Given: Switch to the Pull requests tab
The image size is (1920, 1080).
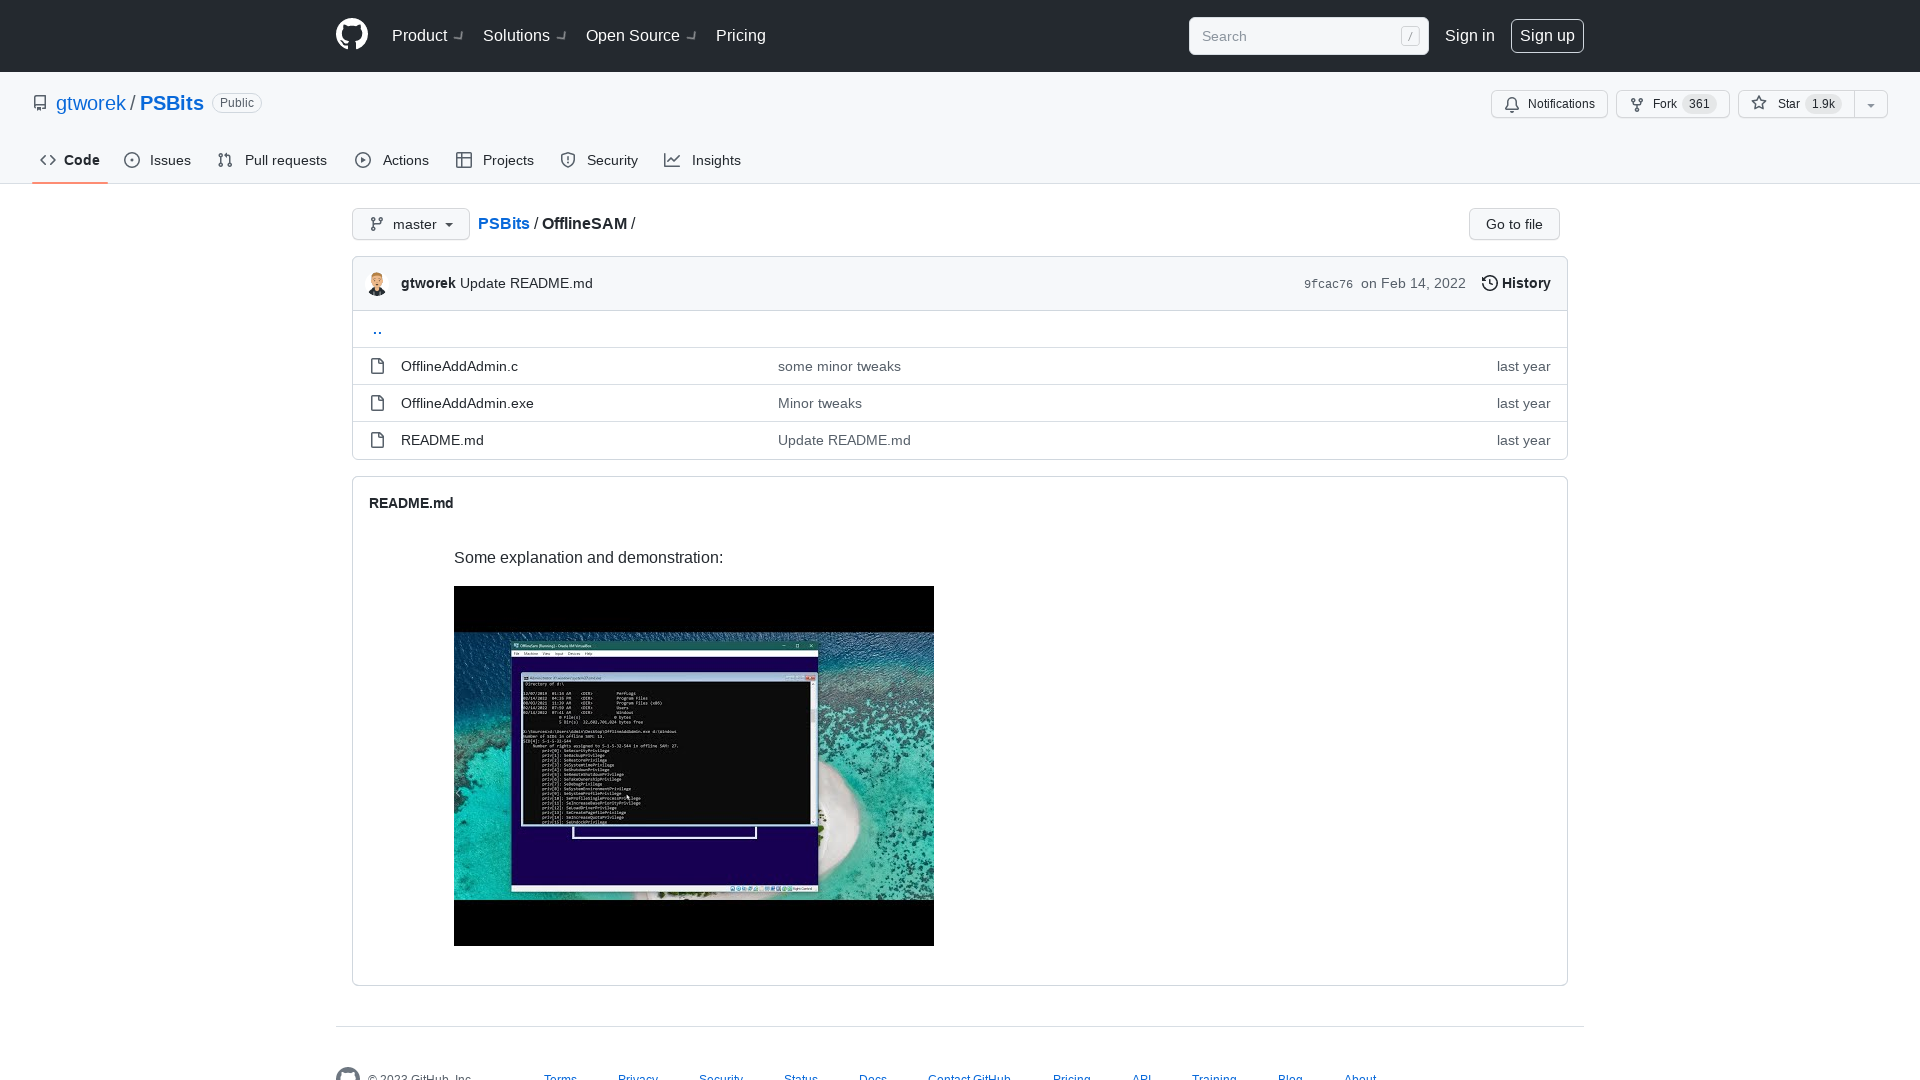Looking at the screenshot, I should point(272,160).
